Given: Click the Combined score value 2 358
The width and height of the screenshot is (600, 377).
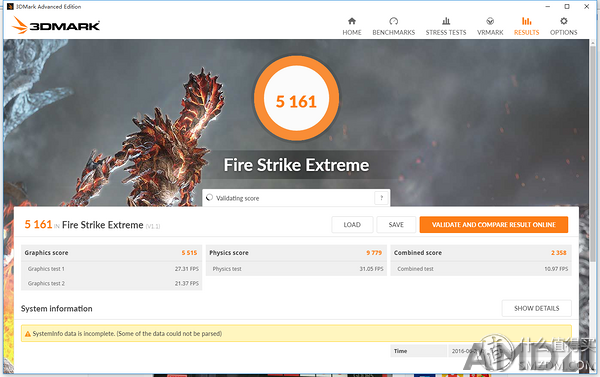Looking at the screenshot, I should coord(559,253).
